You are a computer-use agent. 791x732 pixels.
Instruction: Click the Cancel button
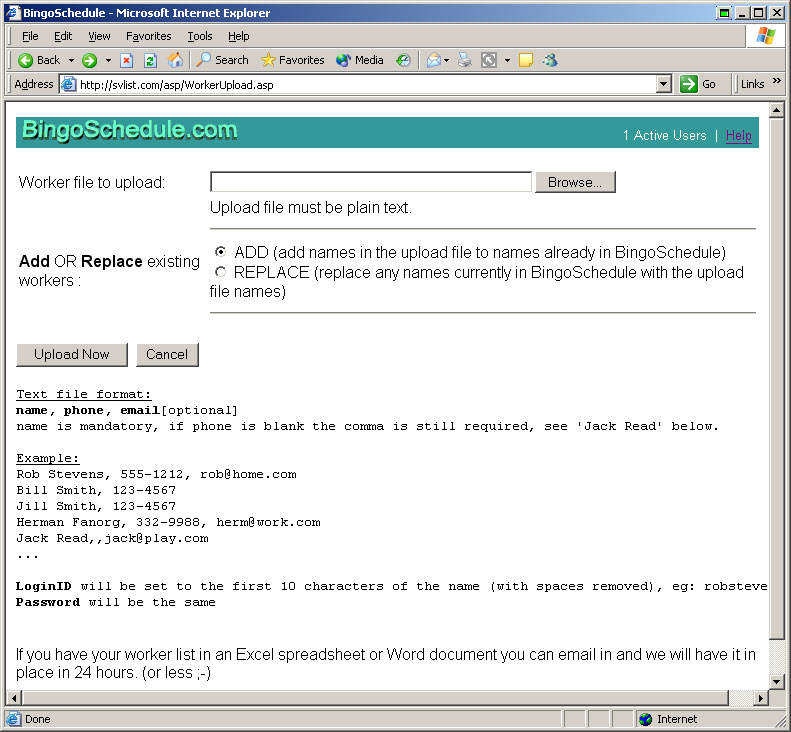coord(167,355)
